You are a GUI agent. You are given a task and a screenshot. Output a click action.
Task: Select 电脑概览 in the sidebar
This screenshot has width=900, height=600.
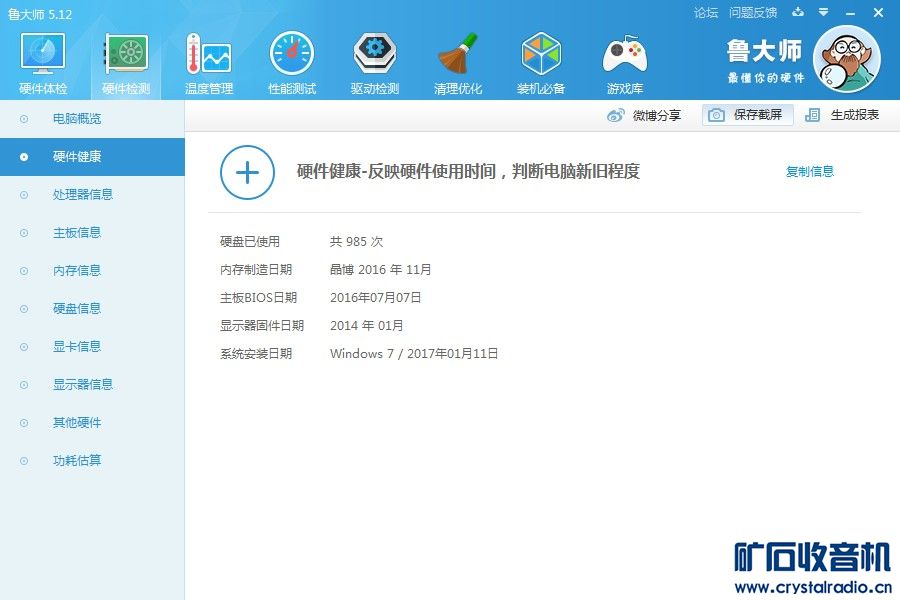tap(92, 119)
